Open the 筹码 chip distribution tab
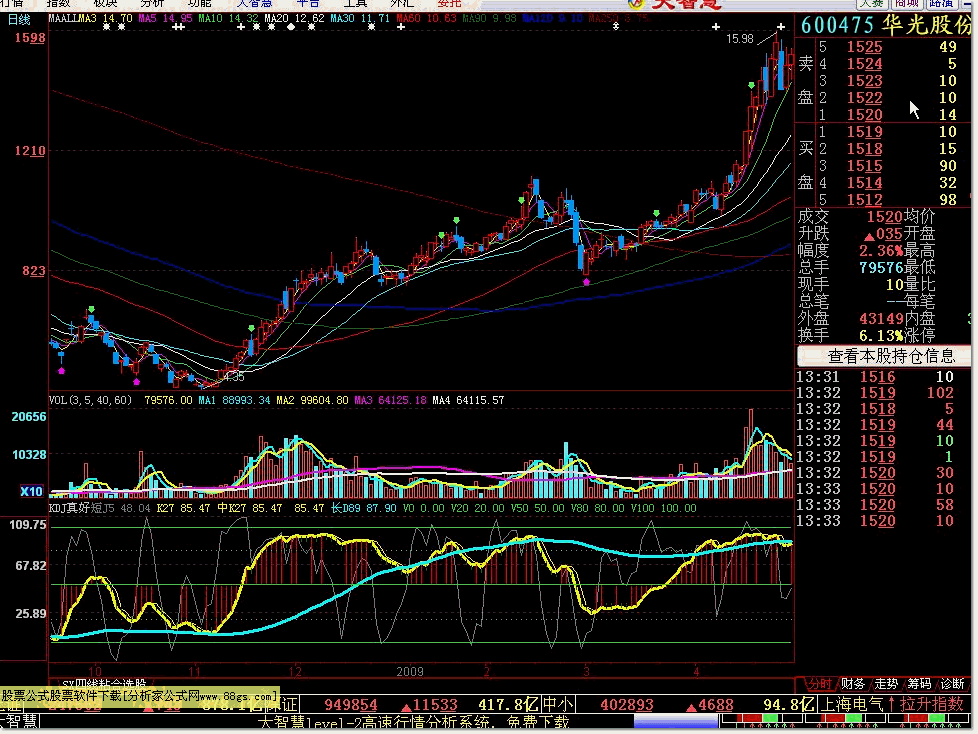978x734 pixels. pyautogui.click(x=919, y=684)
